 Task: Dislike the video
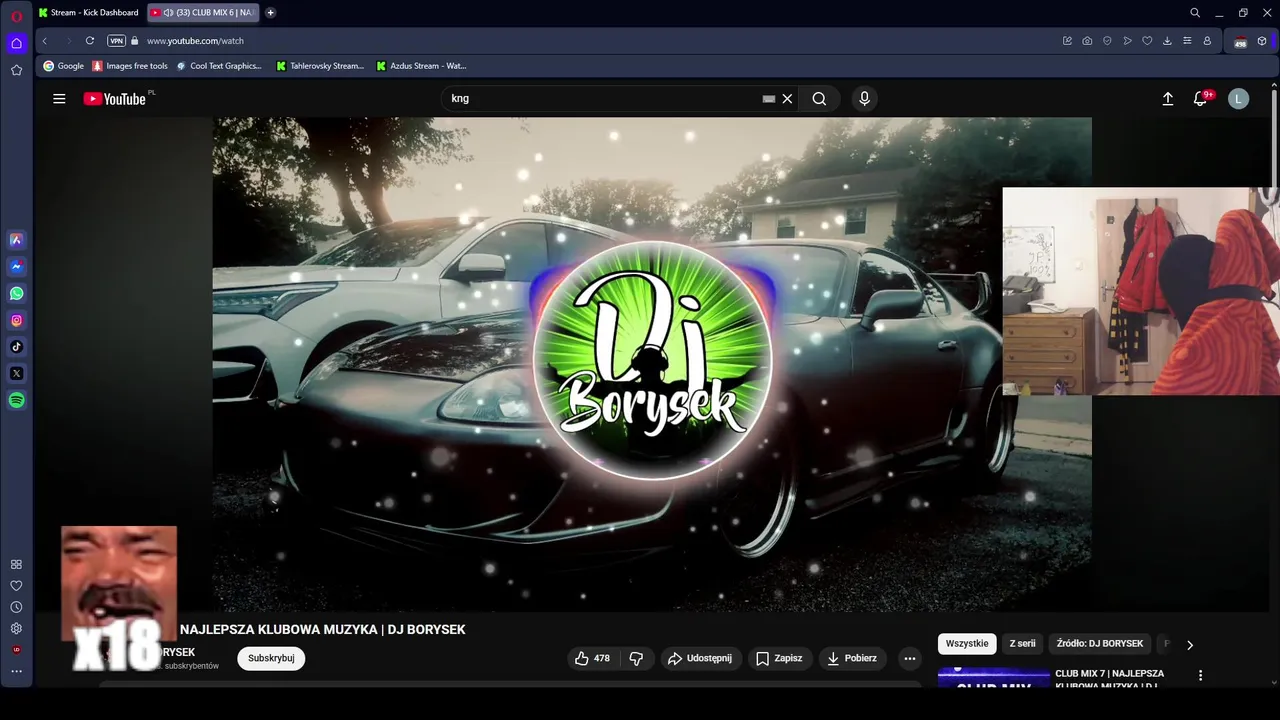pos(636,658)
